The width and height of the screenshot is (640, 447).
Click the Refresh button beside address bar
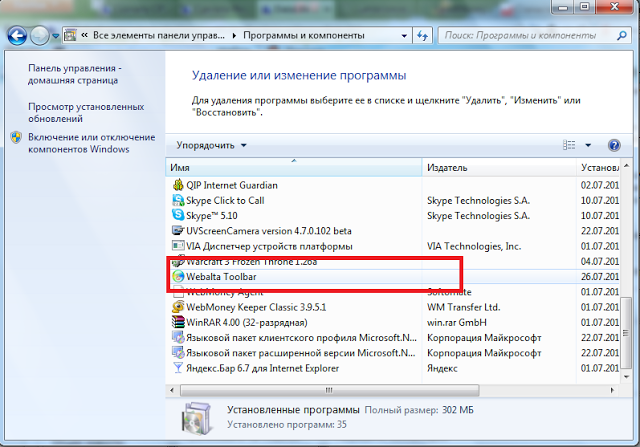(422, 36)
